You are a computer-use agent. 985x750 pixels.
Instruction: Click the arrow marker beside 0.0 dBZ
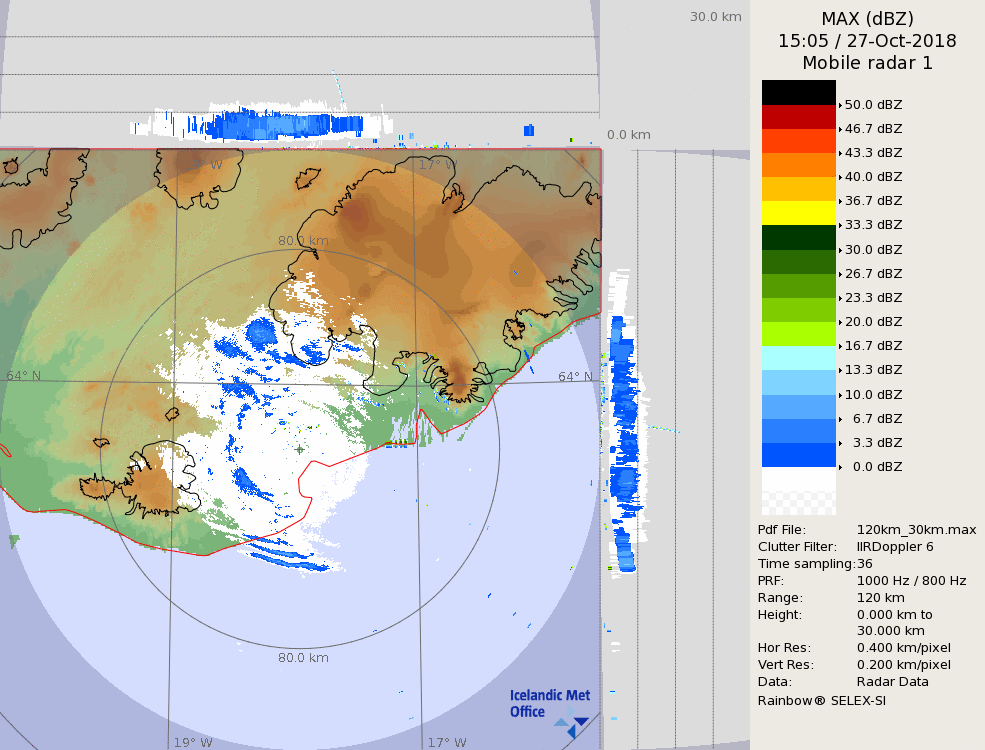(840, 467)
